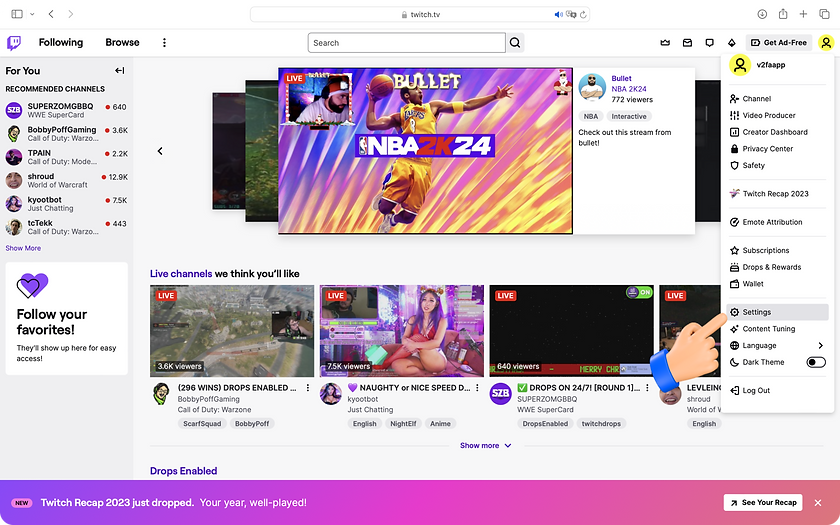Image resolution: width=840 pixels, height=525 pixels.
Task: Click Safari share icon
Action: coord(783,14)
